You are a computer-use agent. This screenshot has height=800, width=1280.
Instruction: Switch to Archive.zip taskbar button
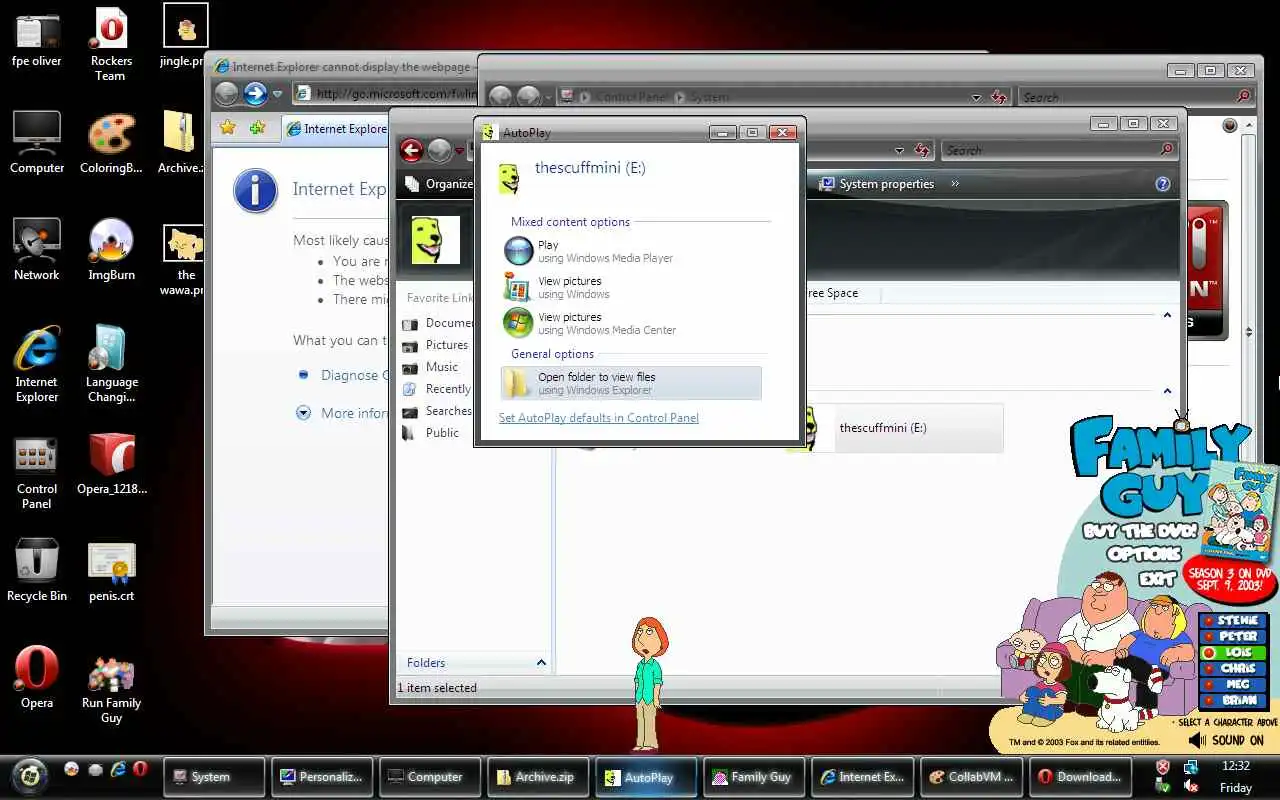[x=538, y=776]
